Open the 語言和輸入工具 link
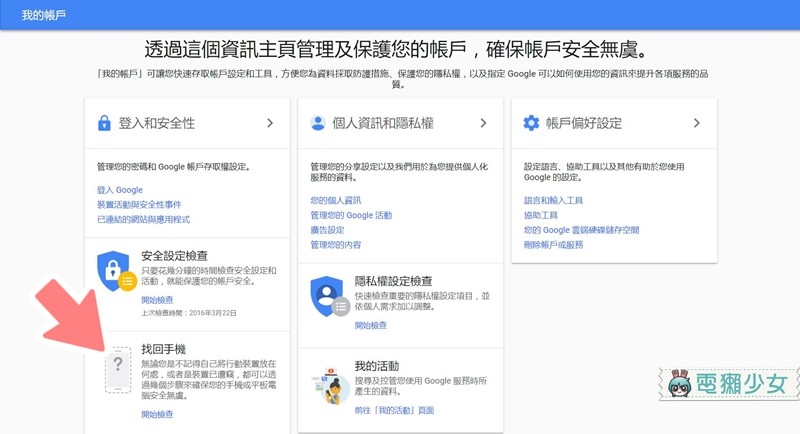The image size is (800, 434). point(553,200)
